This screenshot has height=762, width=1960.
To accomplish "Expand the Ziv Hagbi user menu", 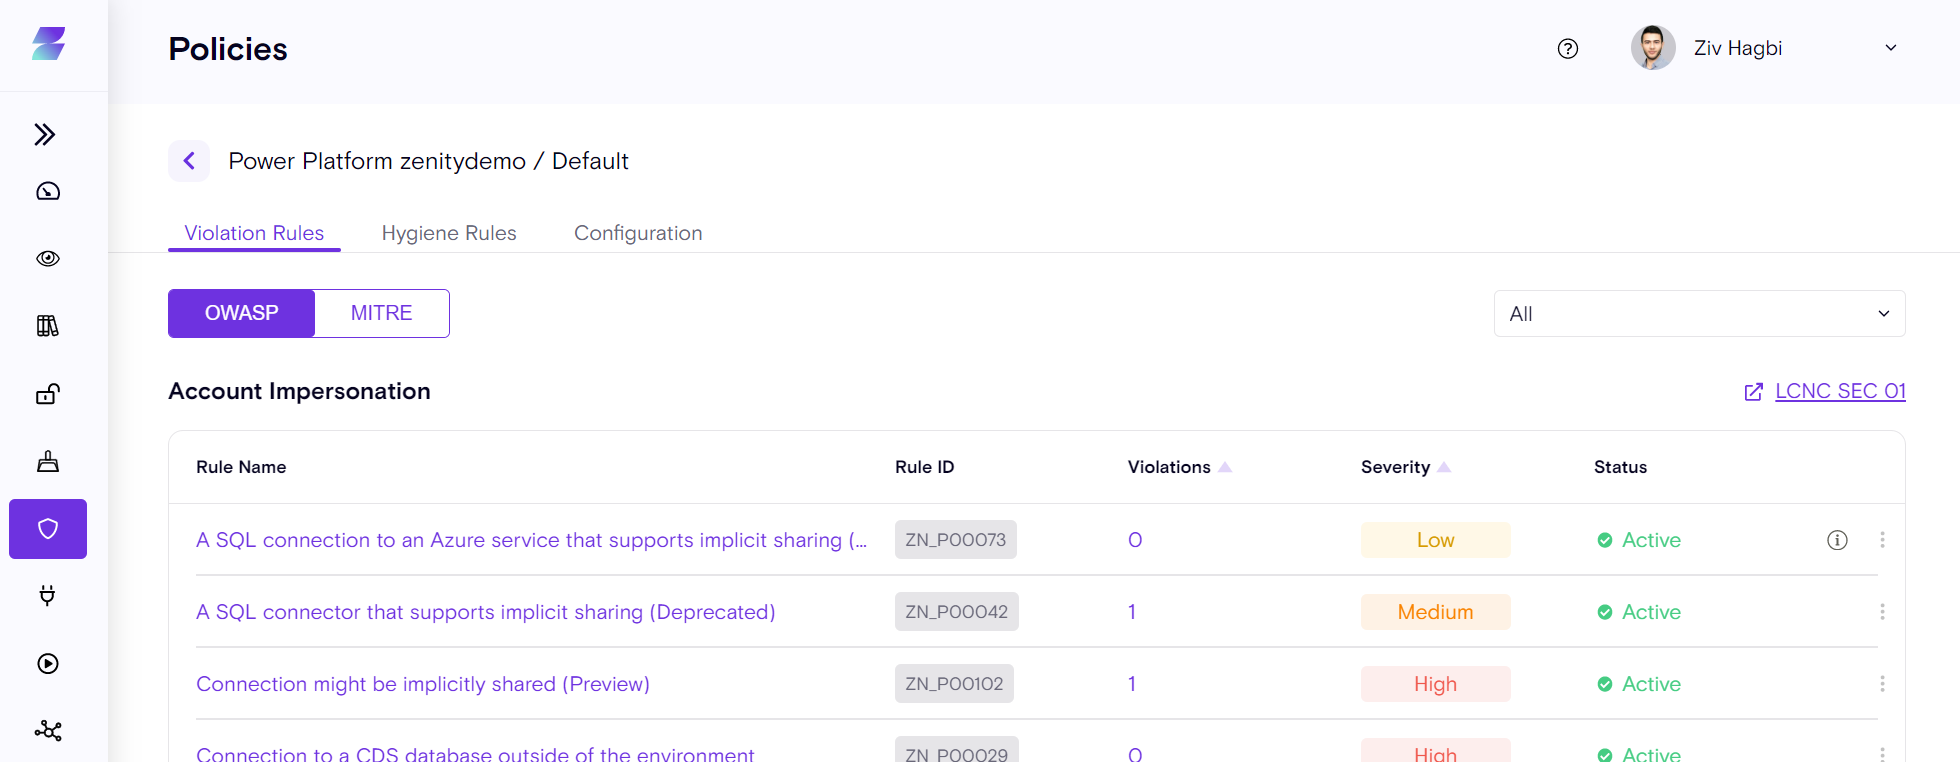I will pos(1890,48).
